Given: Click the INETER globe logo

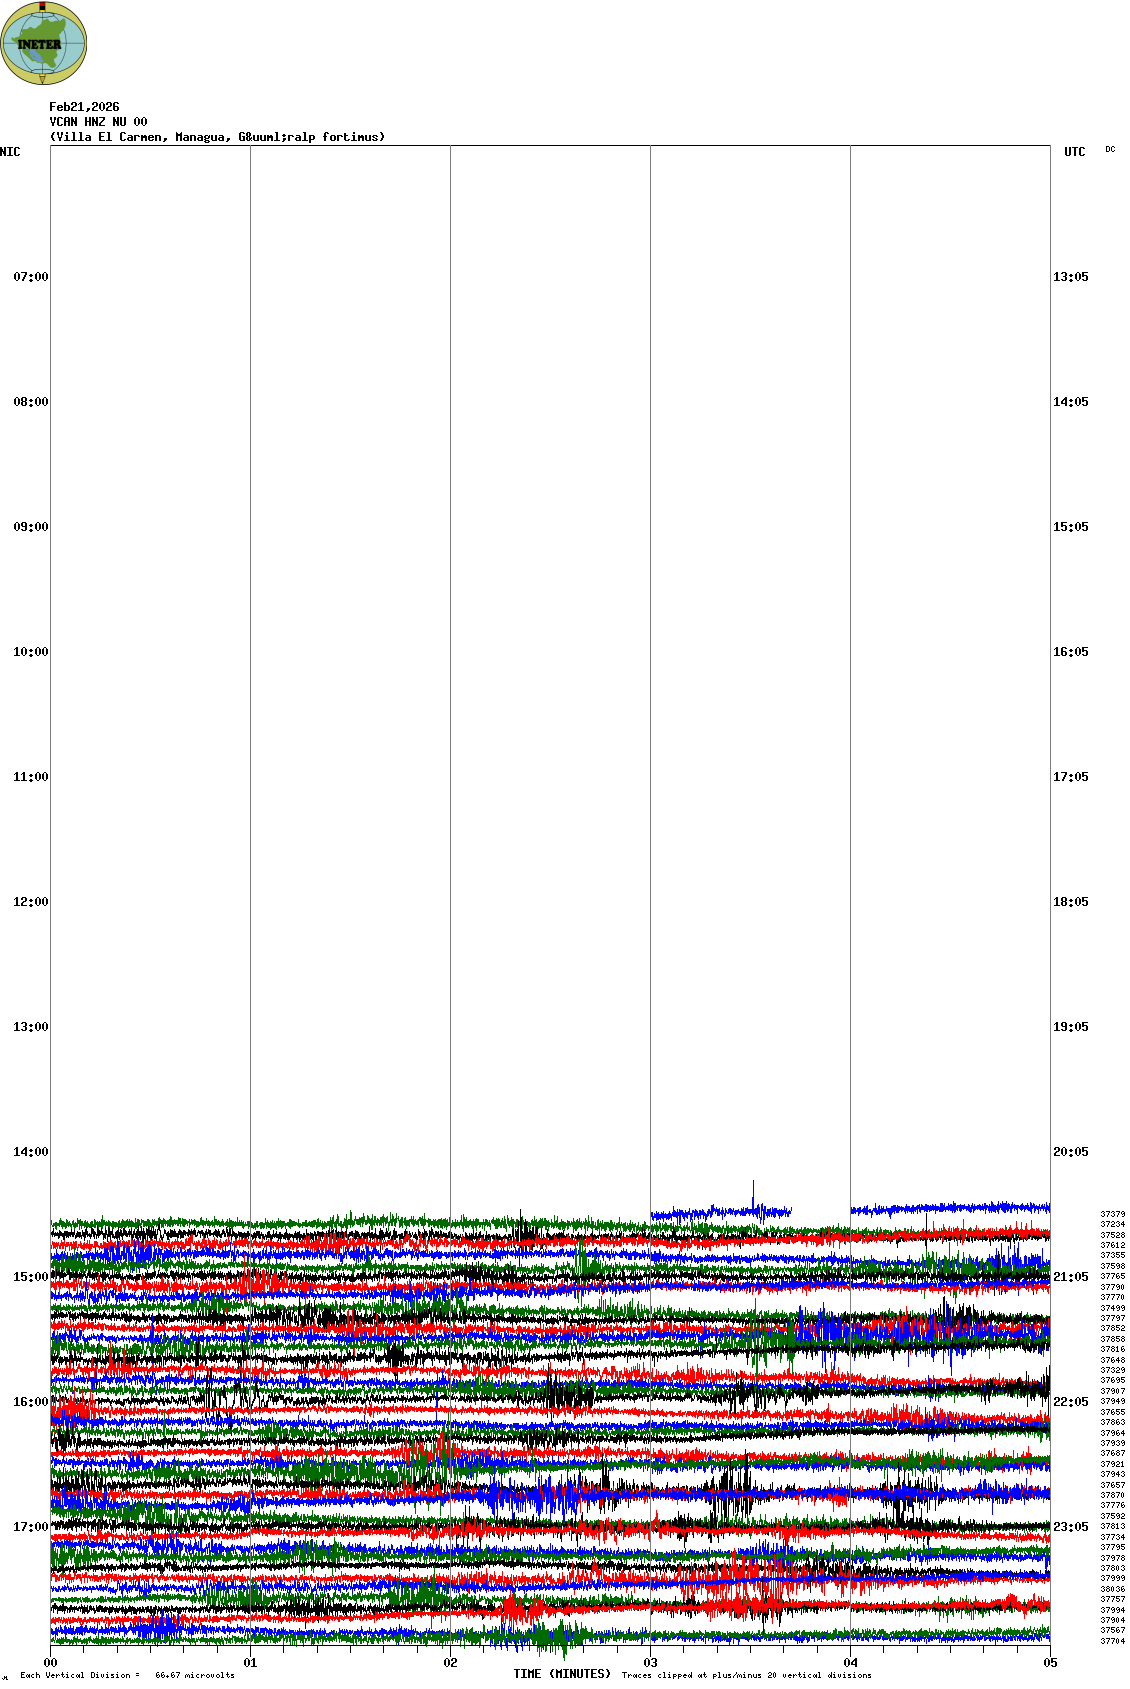Looking at the screenshot, I should click(x=44, y=43).
